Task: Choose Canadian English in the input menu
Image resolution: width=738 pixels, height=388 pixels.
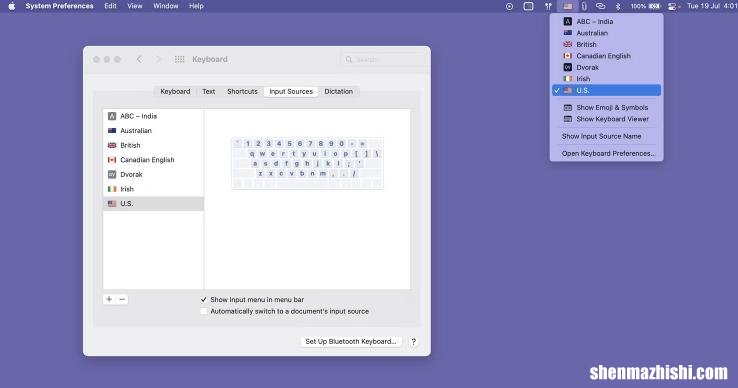Action: pyautogui.click(x=606, y=56)
